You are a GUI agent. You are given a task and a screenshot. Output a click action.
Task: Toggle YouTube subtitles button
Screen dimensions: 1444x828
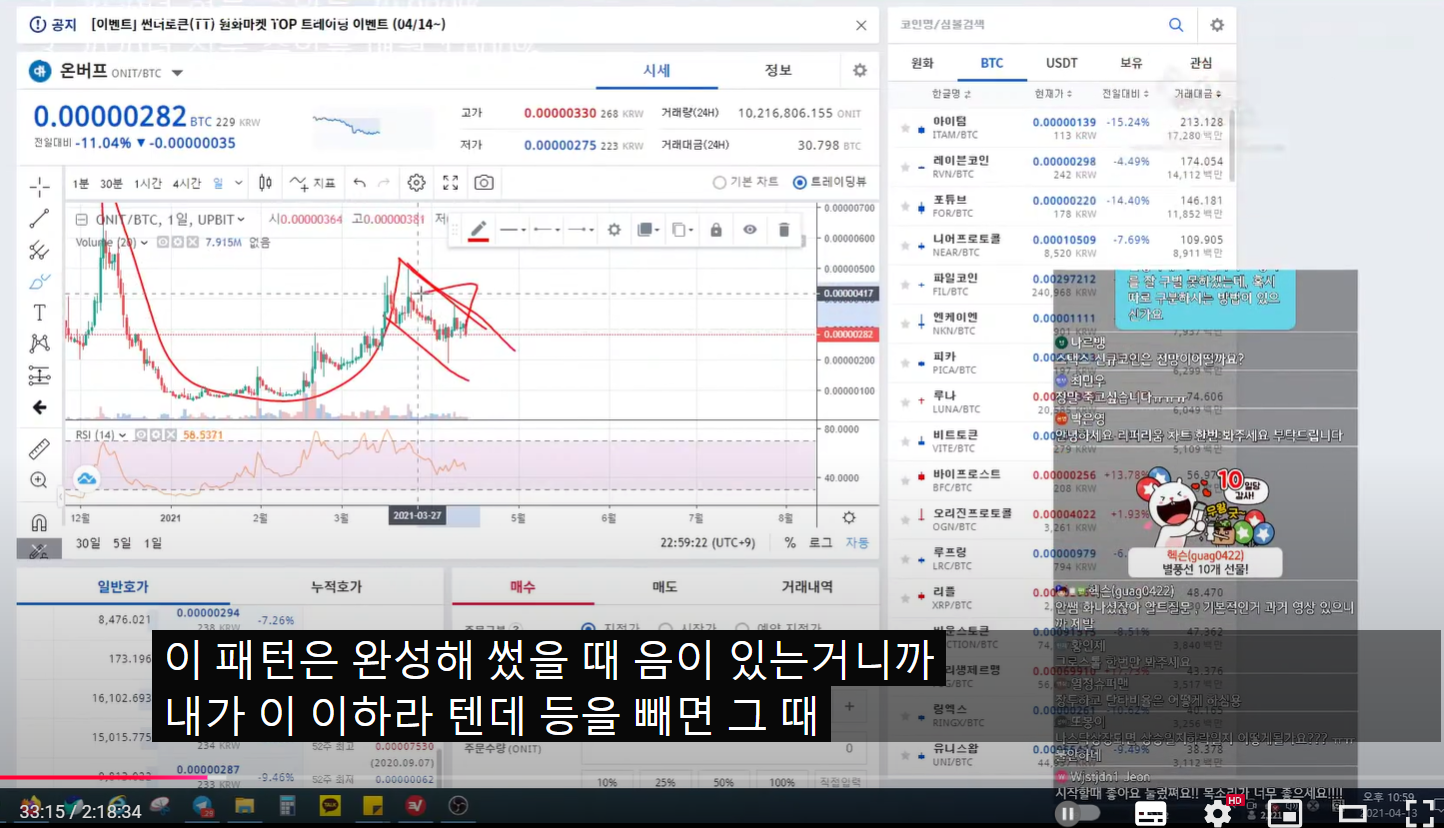[1151, 813]
